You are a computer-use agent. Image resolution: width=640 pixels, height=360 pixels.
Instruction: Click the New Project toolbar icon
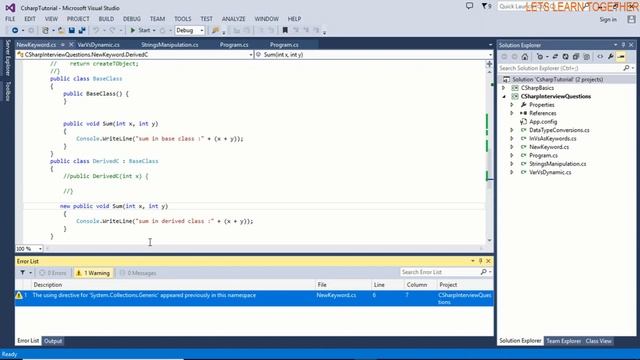(x=45, y=30)
